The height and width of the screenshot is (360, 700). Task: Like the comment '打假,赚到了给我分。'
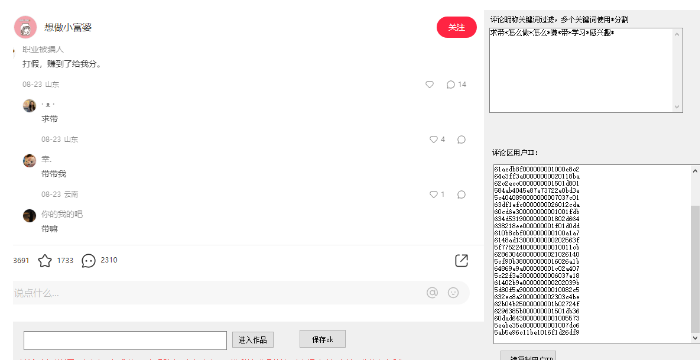429,84
